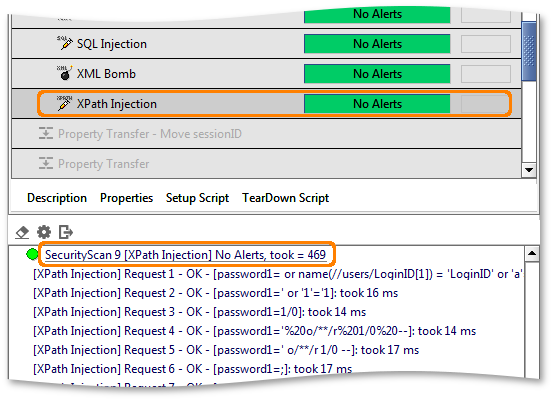
Task: Select the XPath Injection scan row
Action: [266, 104]
